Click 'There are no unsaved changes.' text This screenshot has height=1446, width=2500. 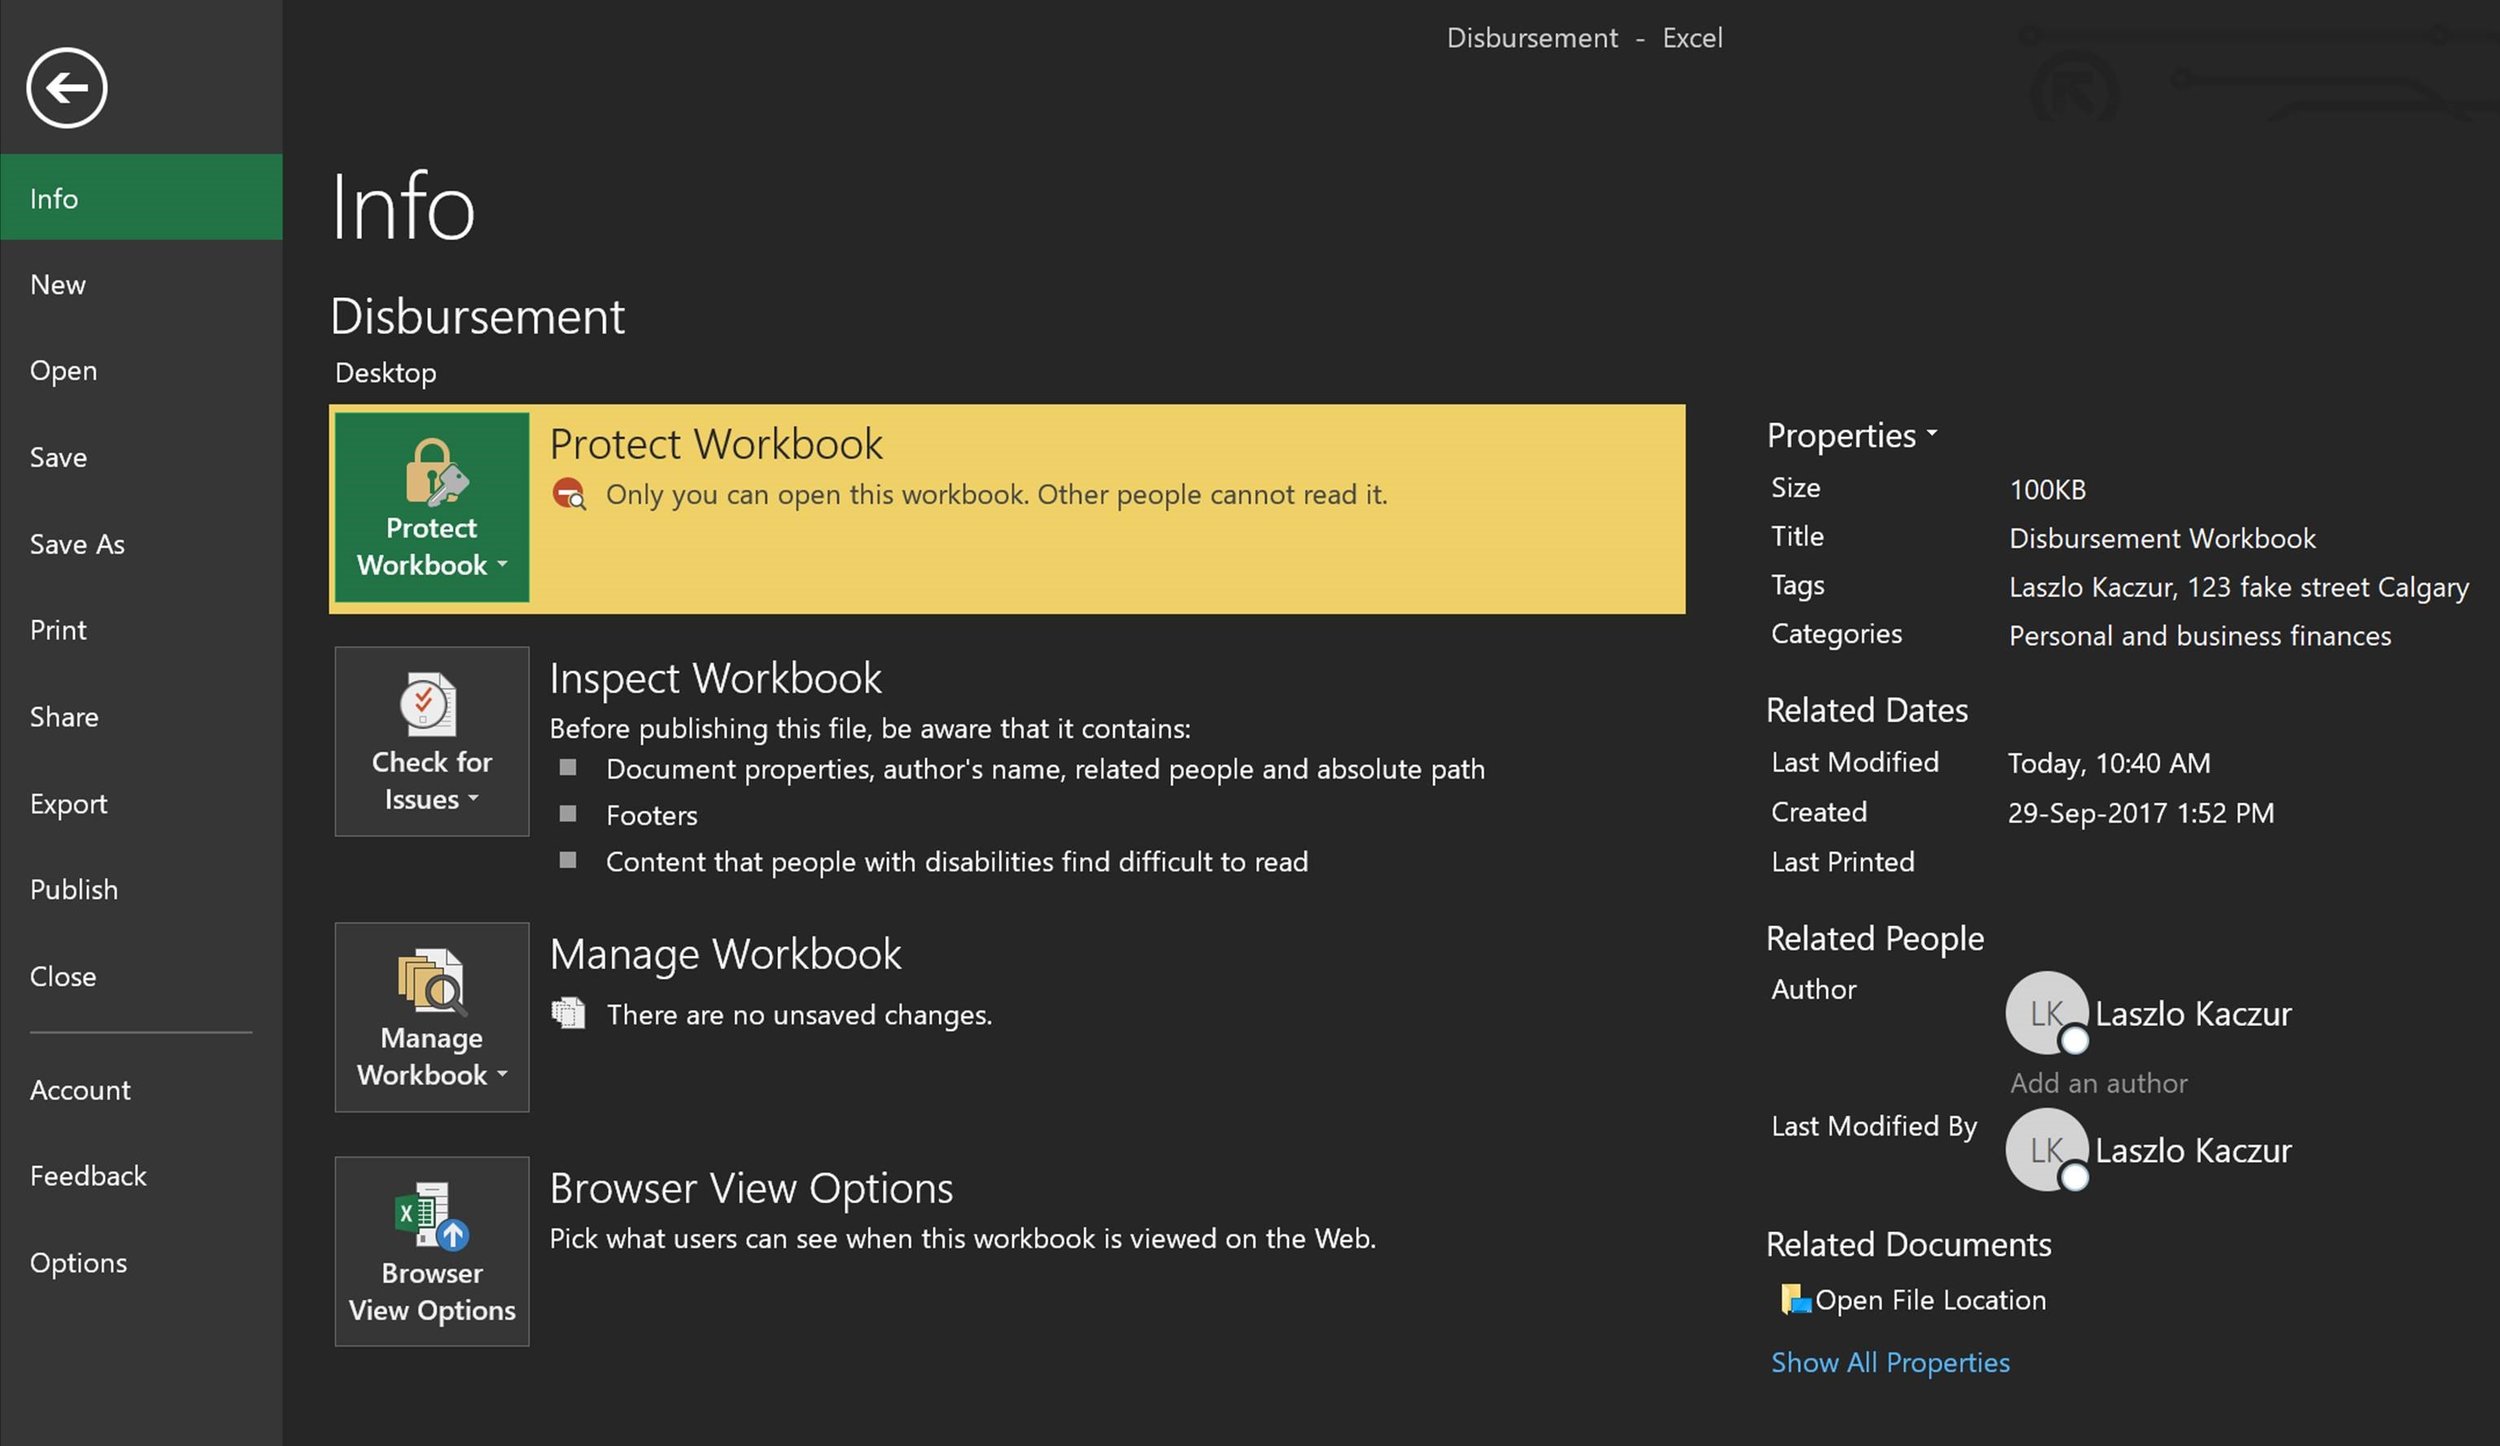[799, 1015]
